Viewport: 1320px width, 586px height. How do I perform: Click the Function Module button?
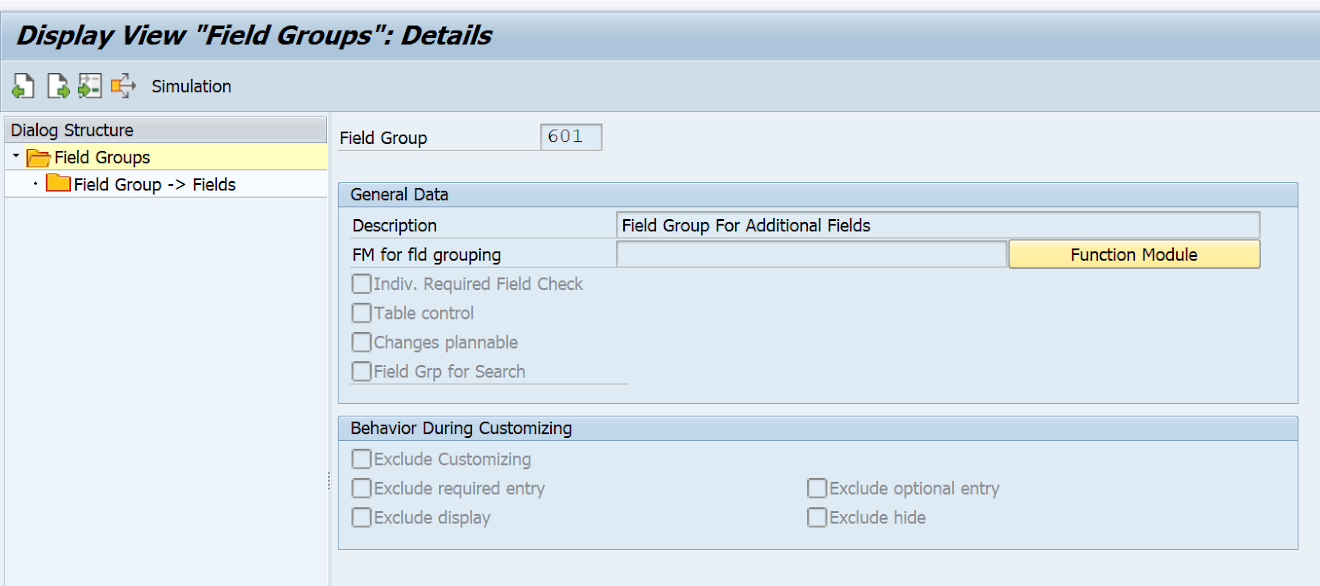pyautogui.click(x=1134, y=254)
